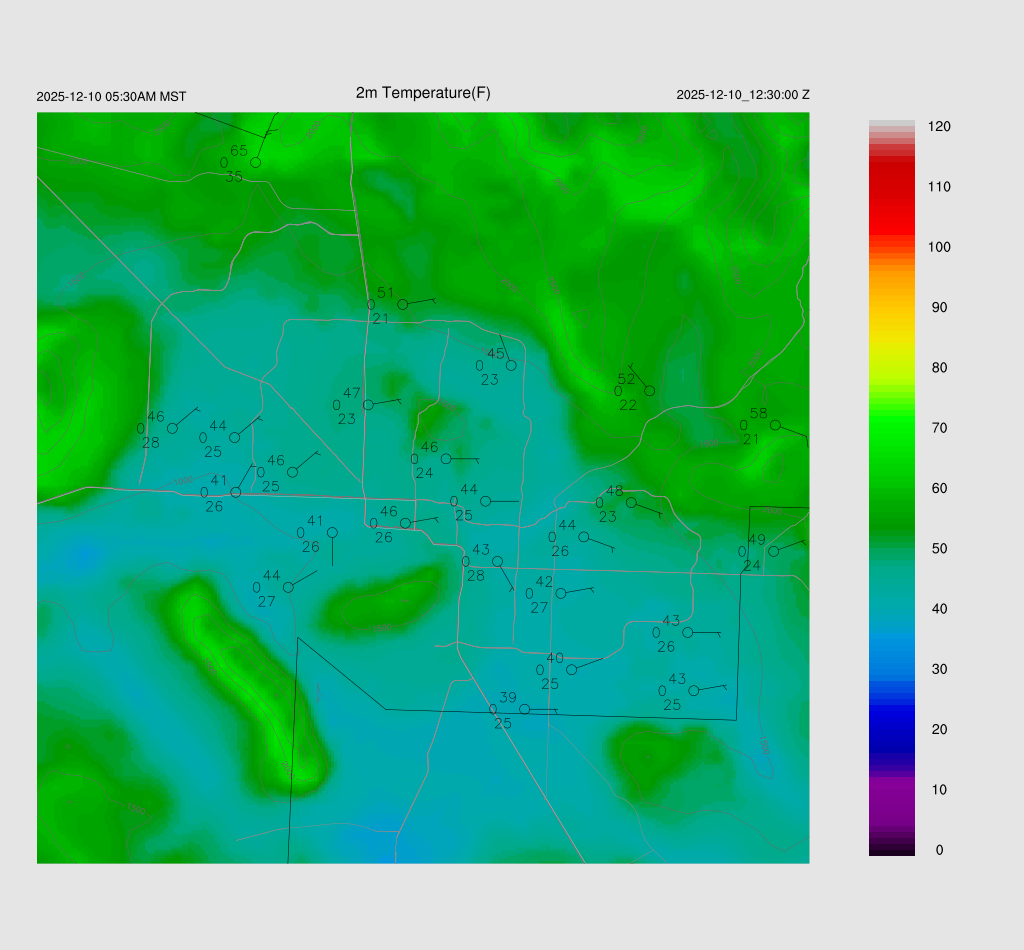Click the "2m Temperature(F)" map title
The width and height of the screenshot is (1024, 950).
[423, 93]
